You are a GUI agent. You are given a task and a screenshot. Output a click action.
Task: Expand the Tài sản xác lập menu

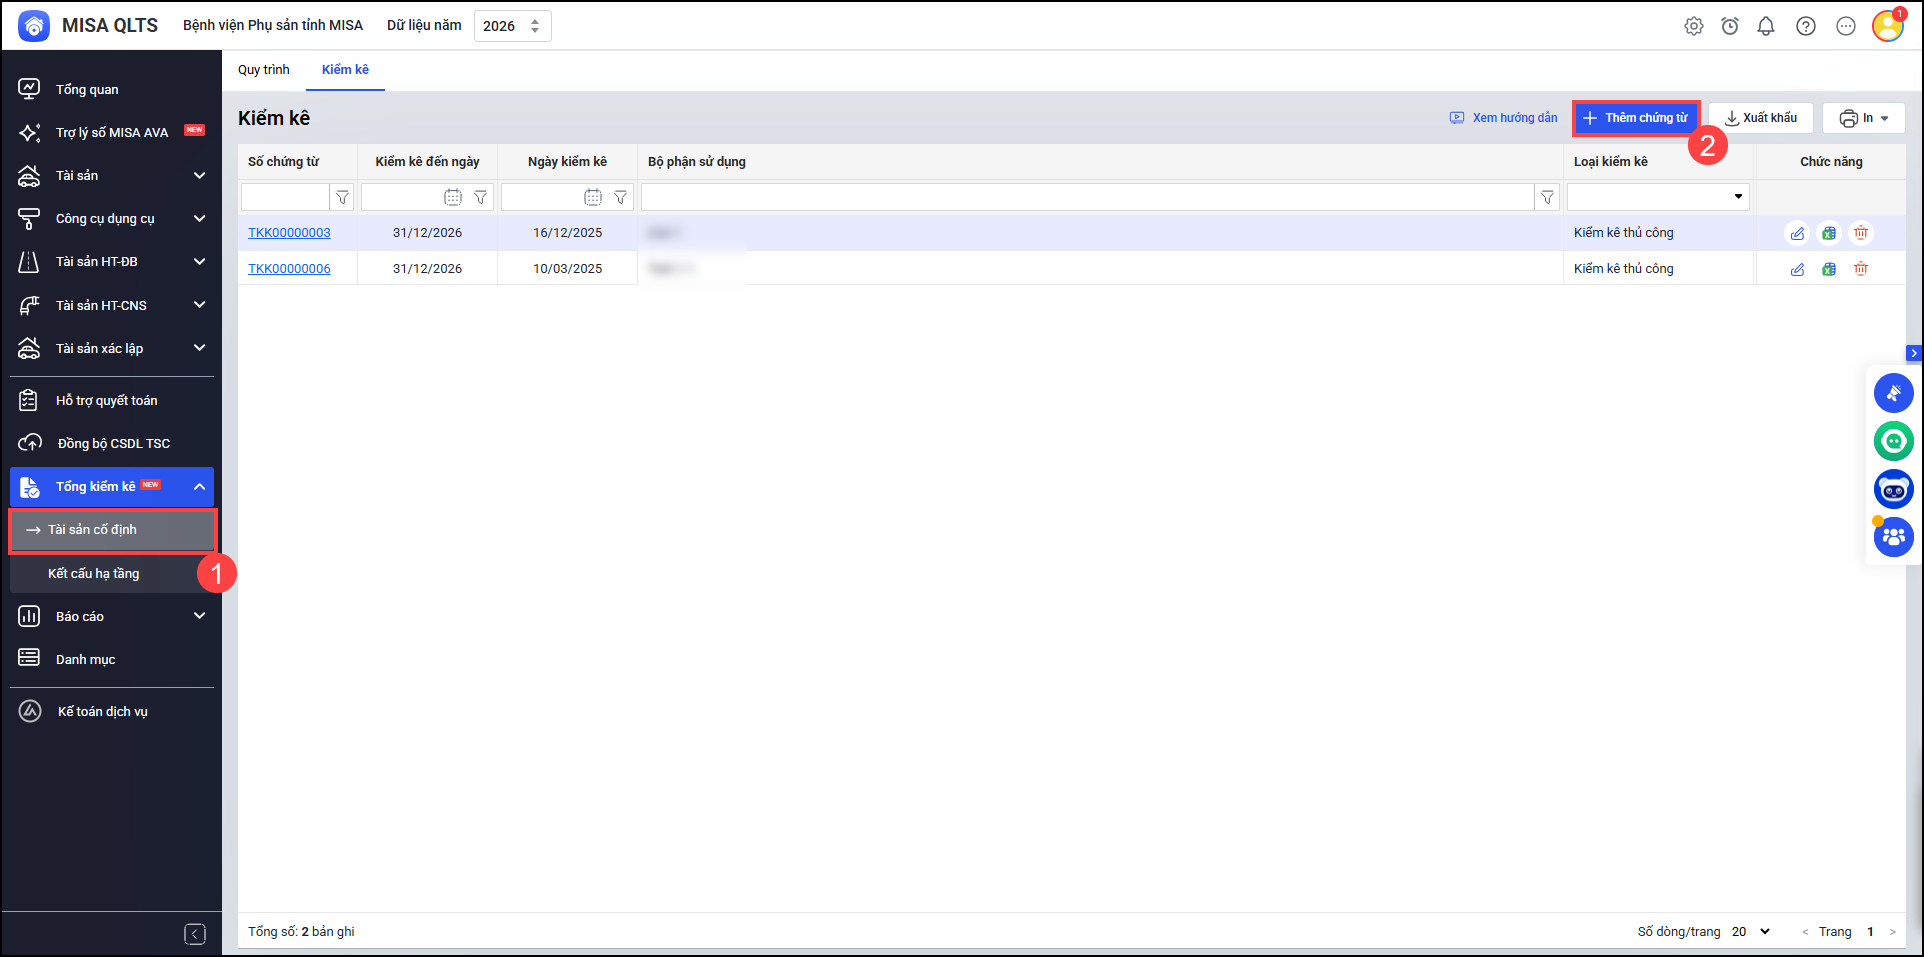point(200,348)
